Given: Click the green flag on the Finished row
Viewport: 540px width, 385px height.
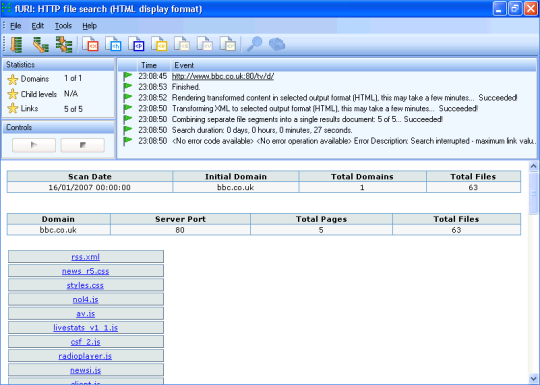Looking at the screenshot, I should click(128, 86).
